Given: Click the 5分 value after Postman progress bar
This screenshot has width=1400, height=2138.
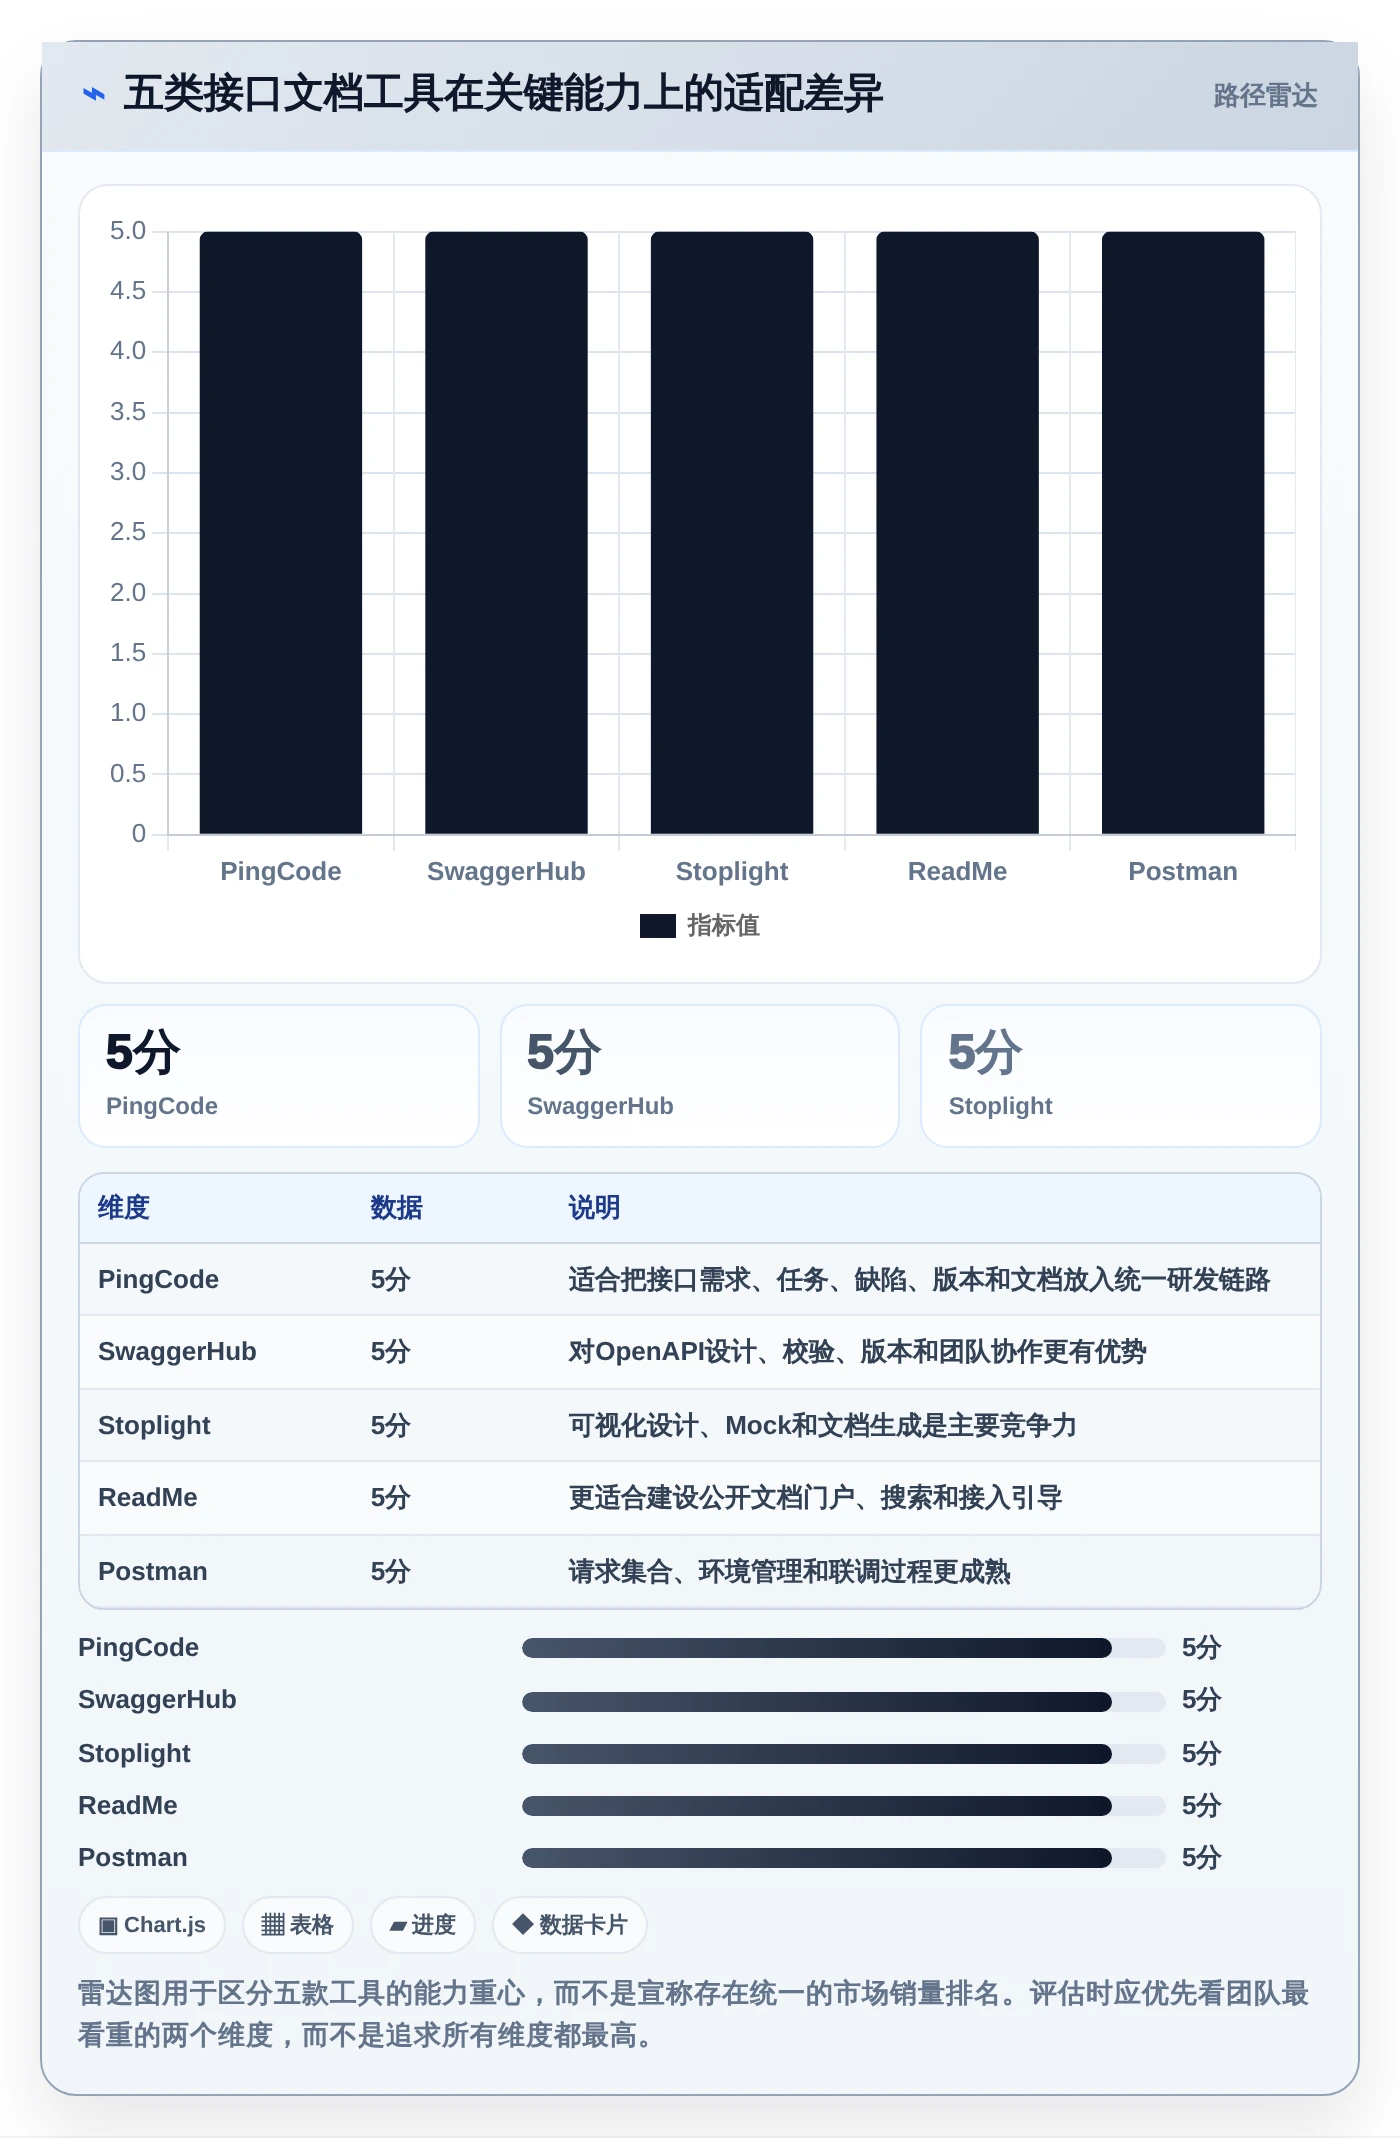Looking at the screenshot, I should point(1202,1858).
